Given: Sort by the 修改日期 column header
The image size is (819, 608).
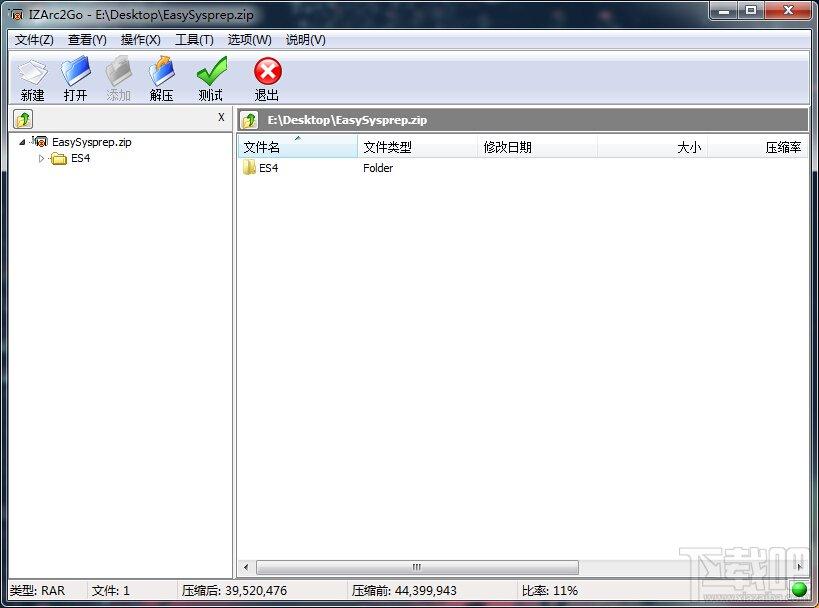Looking at the screenshot, I should (537, 147).
